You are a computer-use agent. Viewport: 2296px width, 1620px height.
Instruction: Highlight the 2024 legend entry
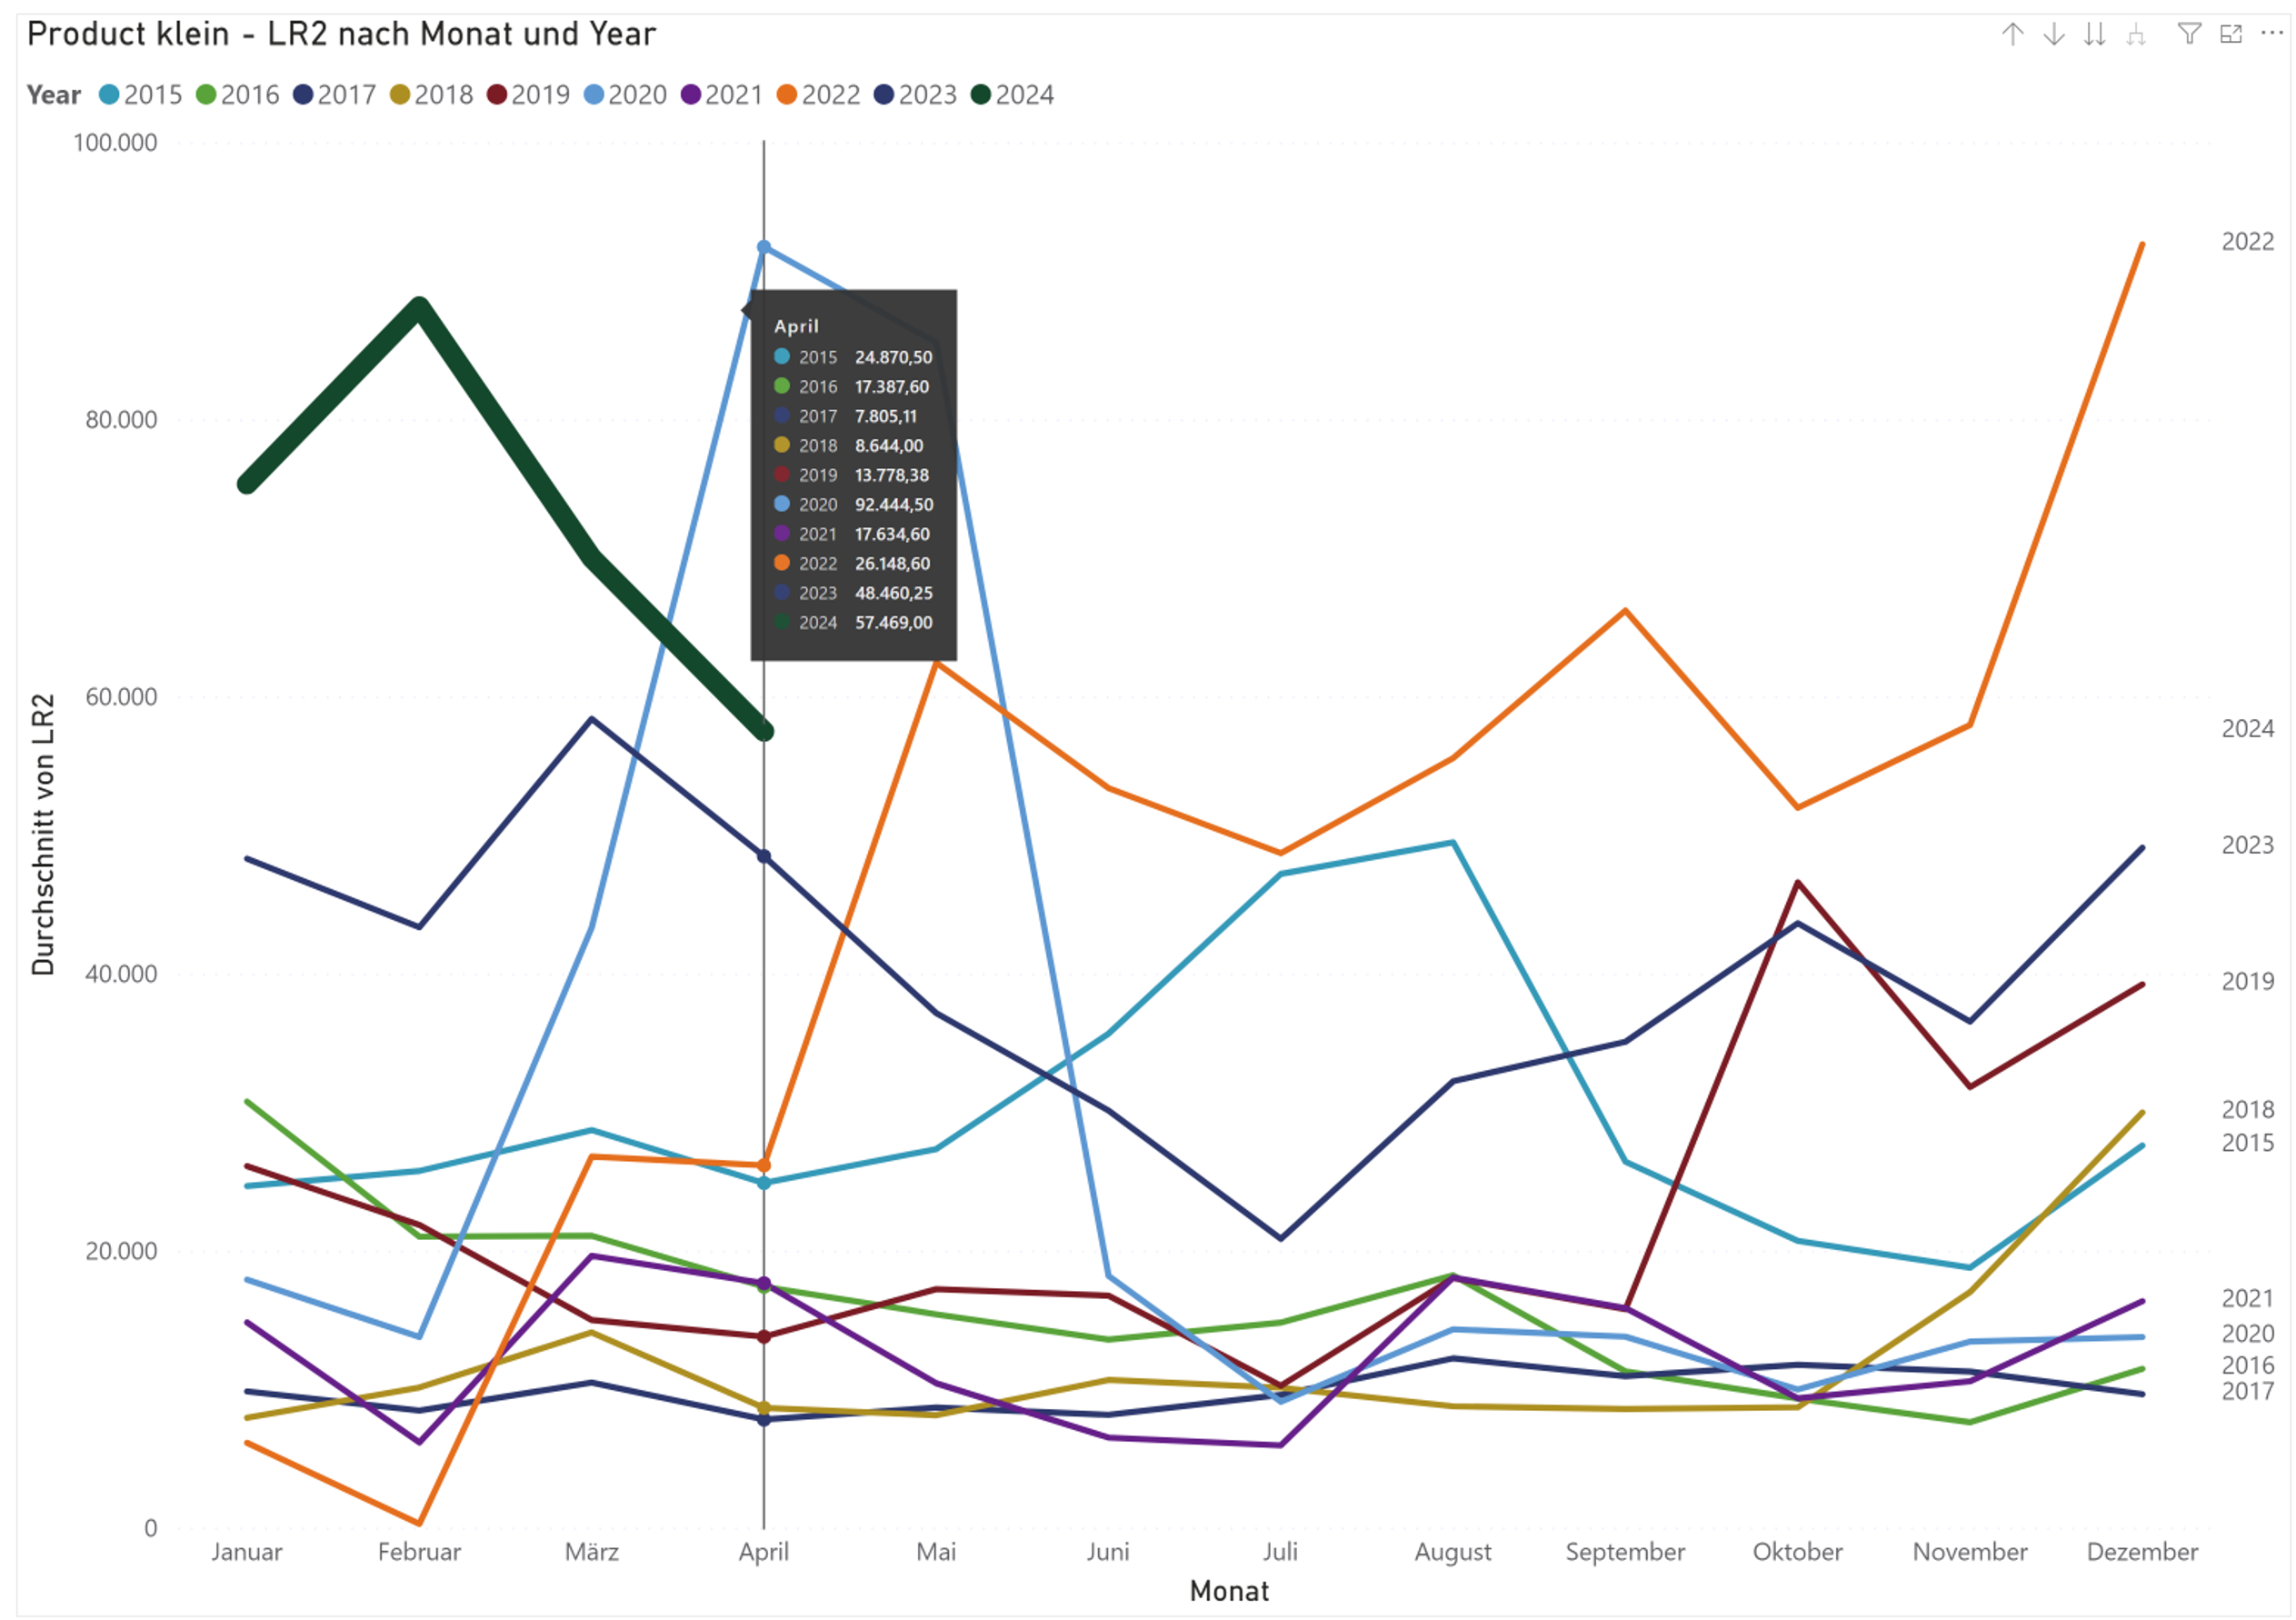pos(1013,95)
